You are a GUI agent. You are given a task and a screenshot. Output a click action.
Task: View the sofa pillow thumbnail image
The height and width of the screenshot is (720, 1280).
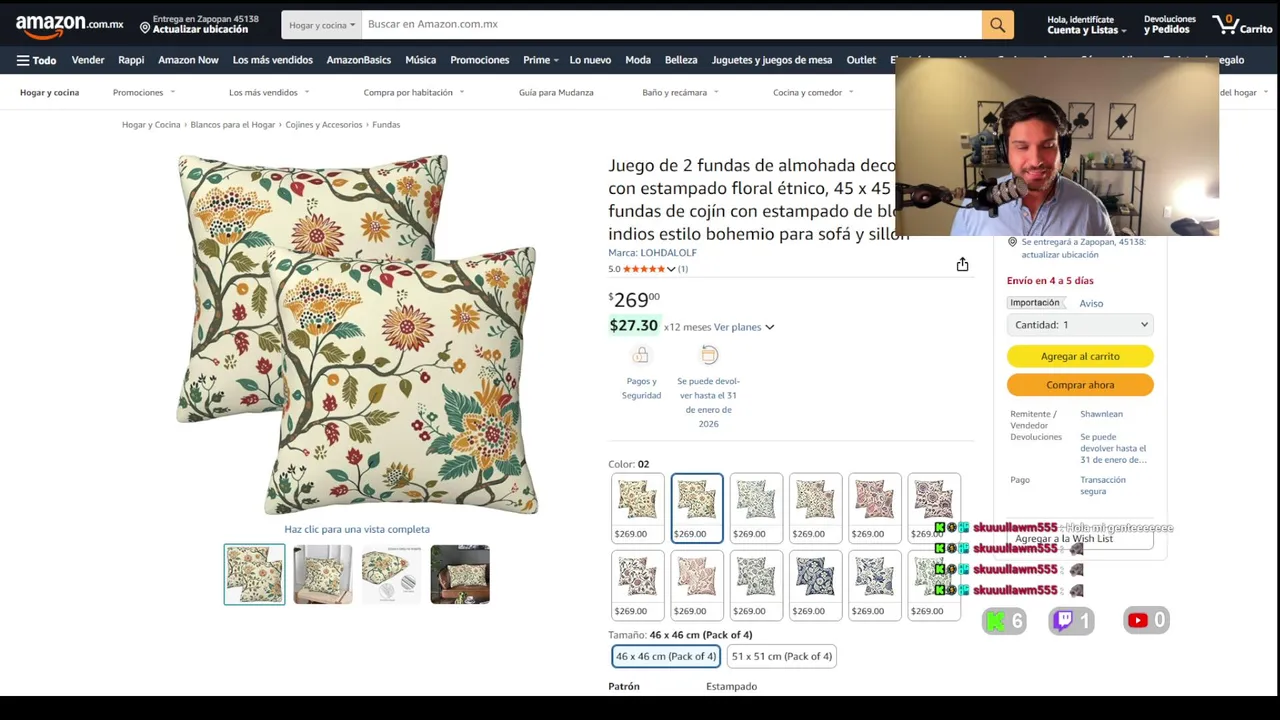click(x=323, y=574)
